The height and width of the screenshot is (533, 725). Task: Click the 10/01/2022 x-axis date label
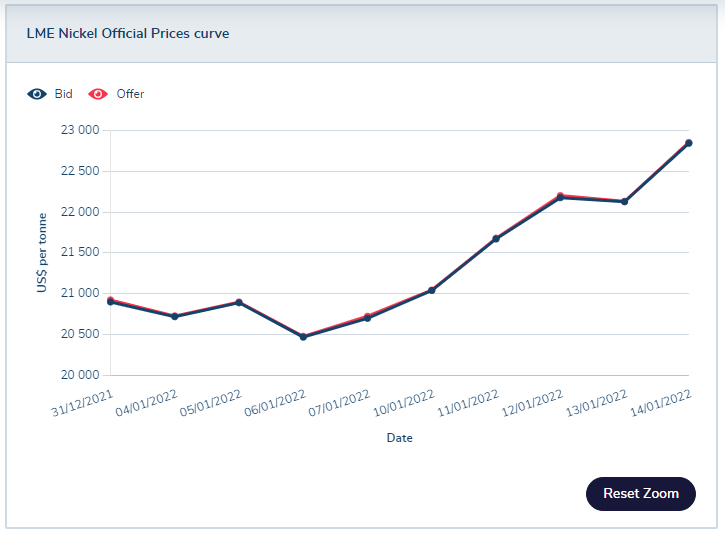pos(404,403)
